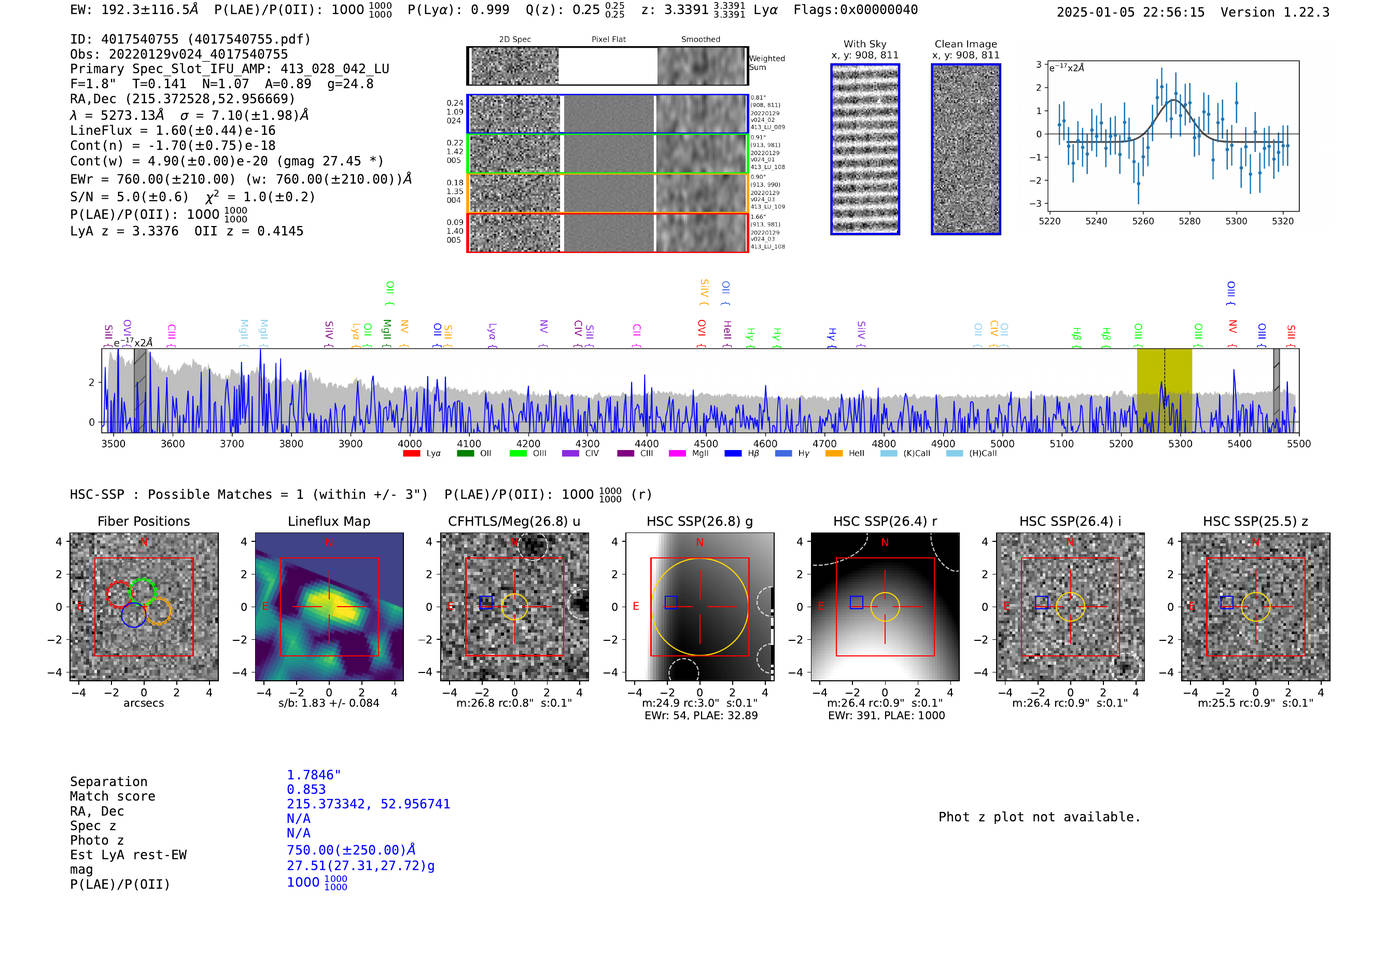Viewport: 1400px width, 953px height.
Task: Click the yellow highlighted region in full spectrum
Action: [x=1164, y=391]
